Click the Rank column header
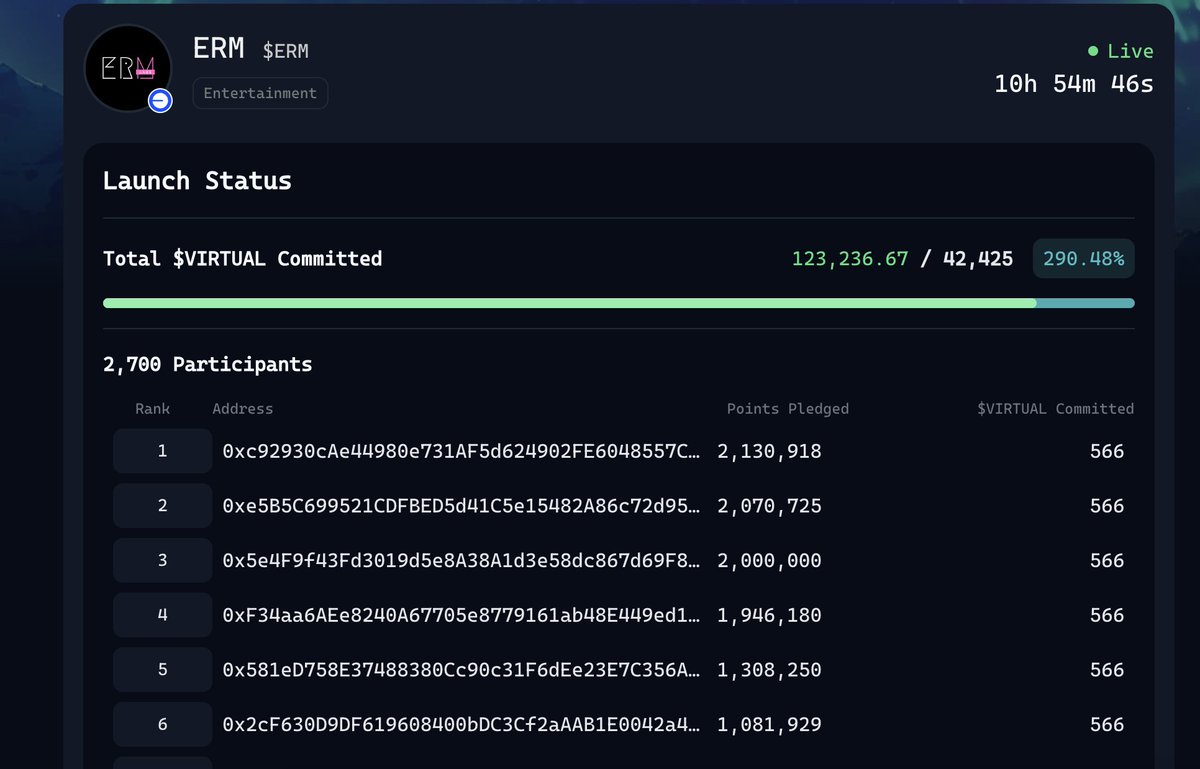Screen dimensions: 1200x769 (x=153, y=409)
